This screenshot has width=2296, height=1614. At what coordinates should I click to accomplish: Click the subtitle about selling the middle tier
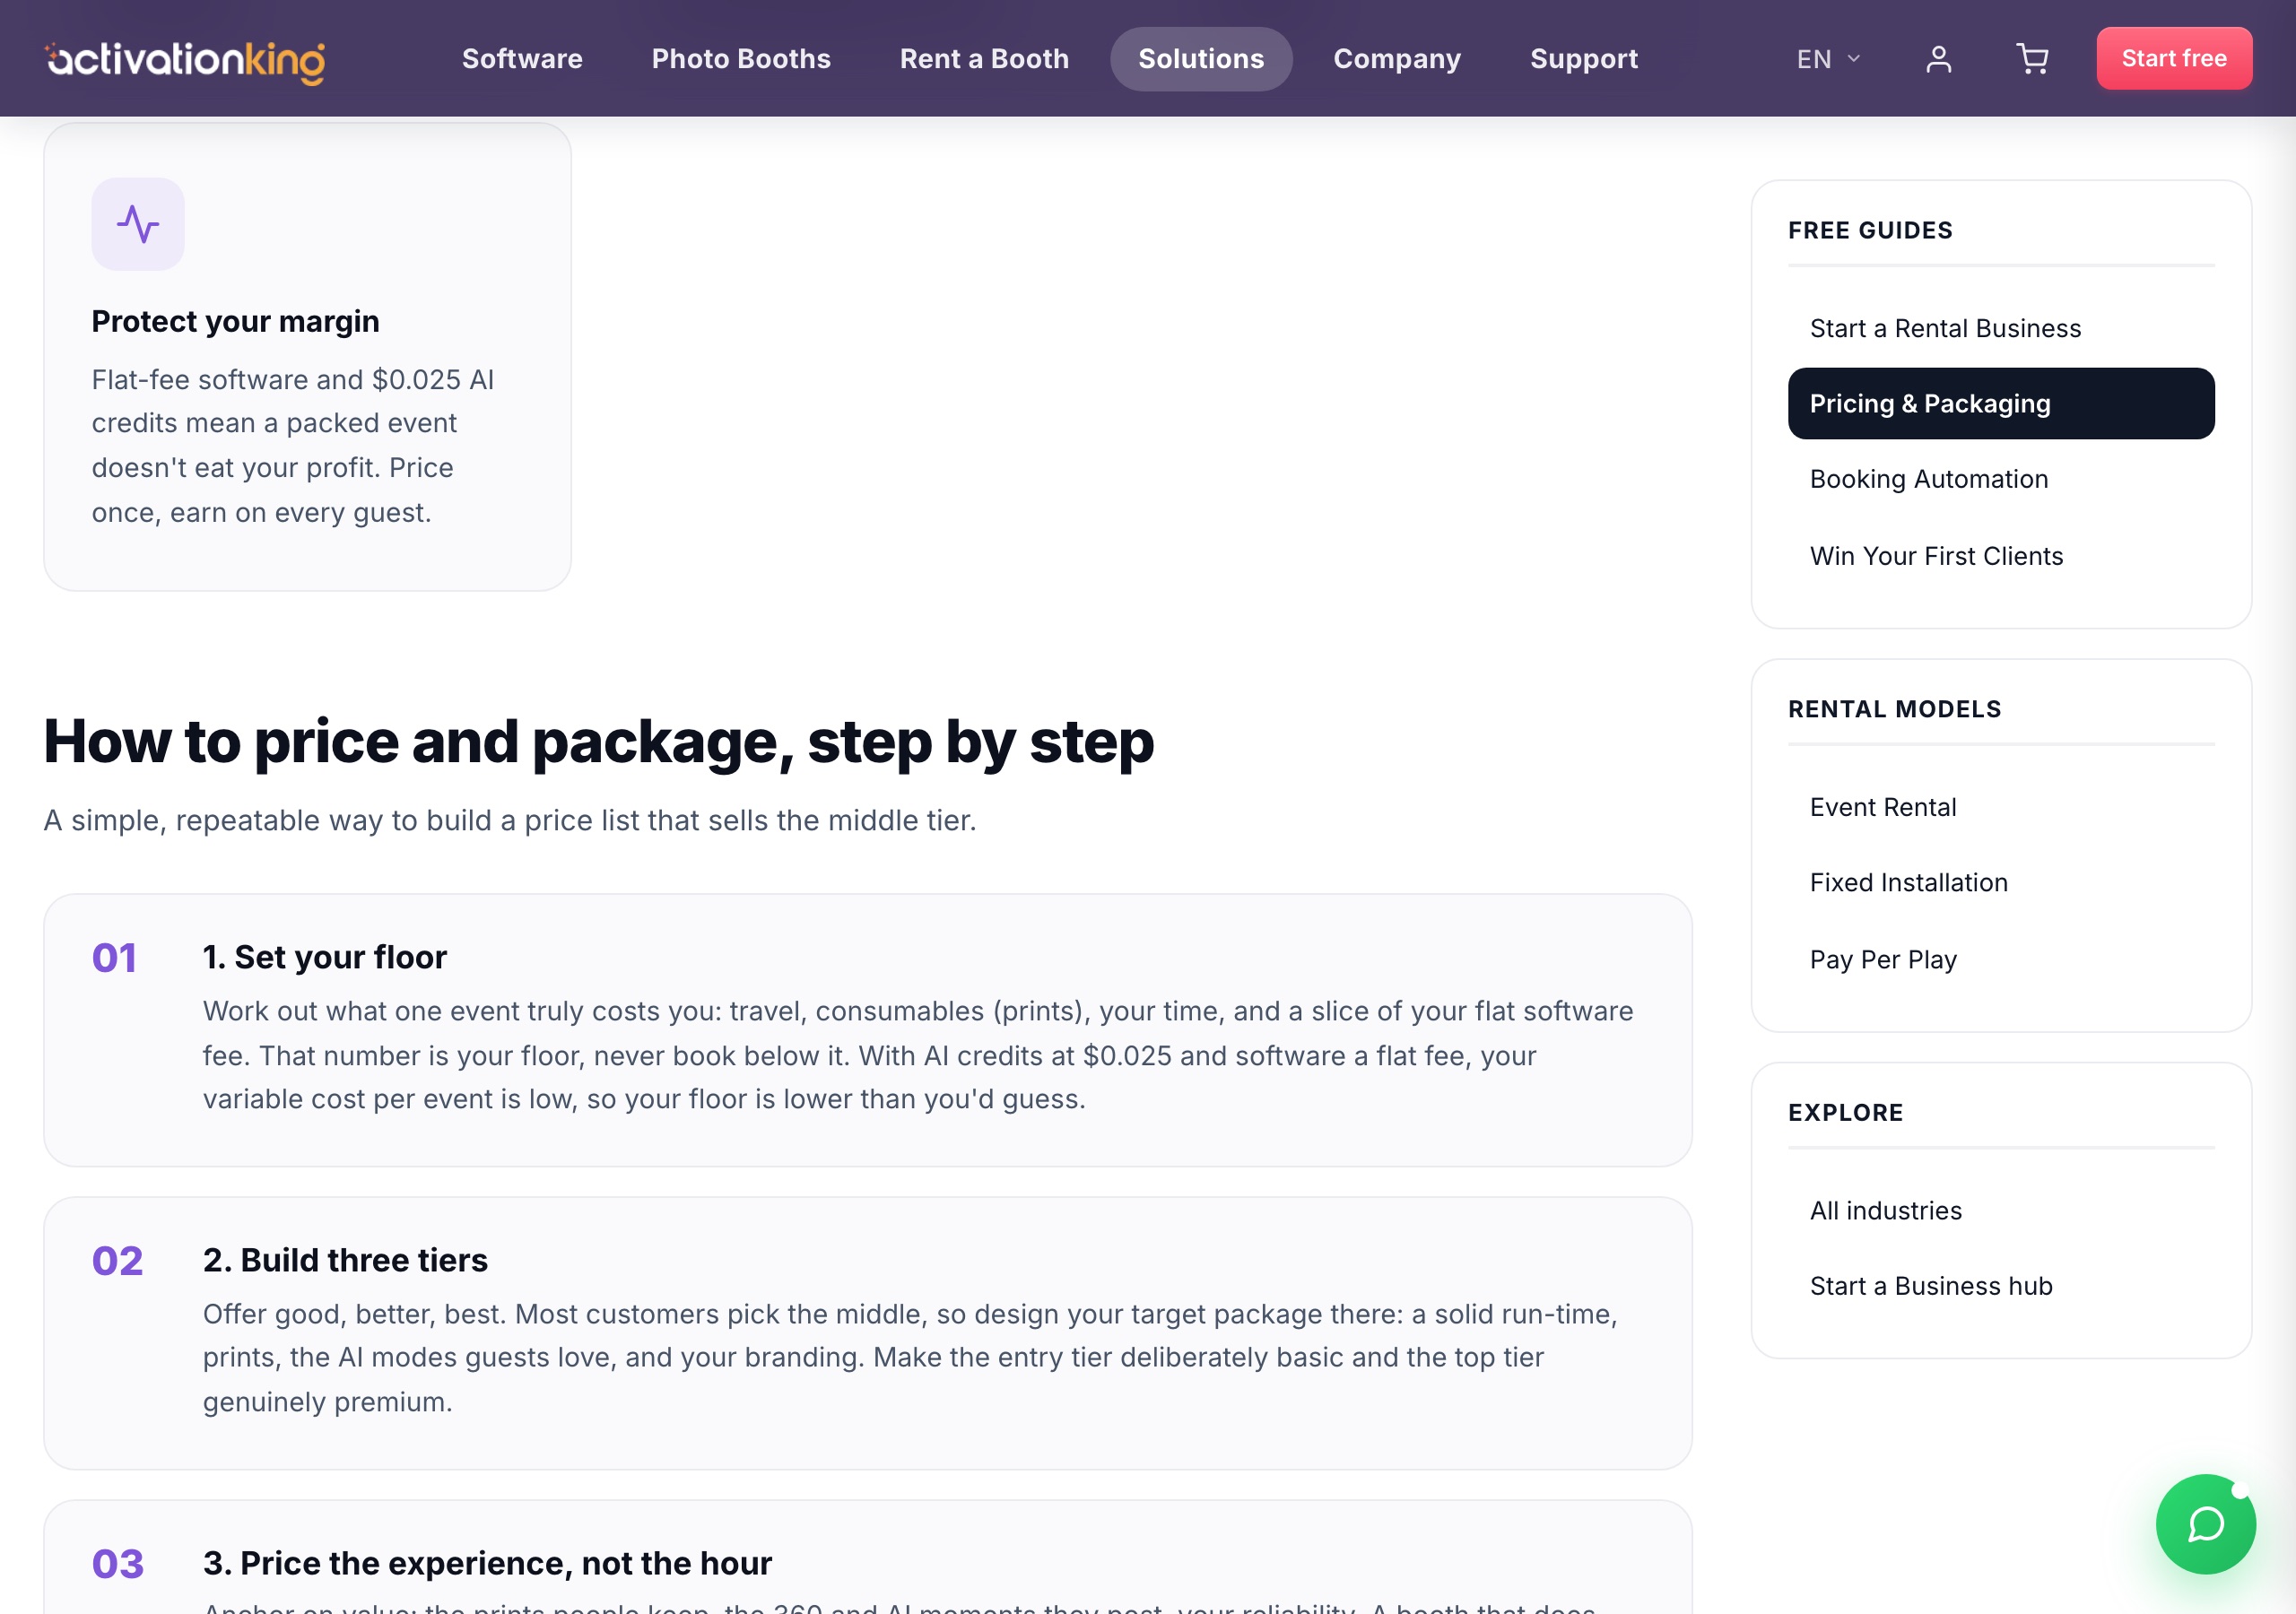(x=510, y=820)
